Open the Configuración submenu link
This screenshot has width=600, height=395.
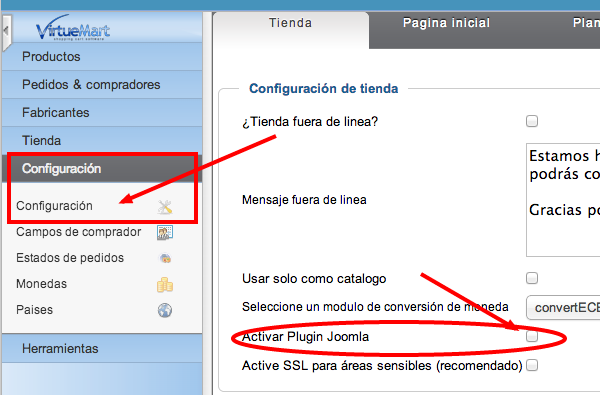(x=54, y=206)
